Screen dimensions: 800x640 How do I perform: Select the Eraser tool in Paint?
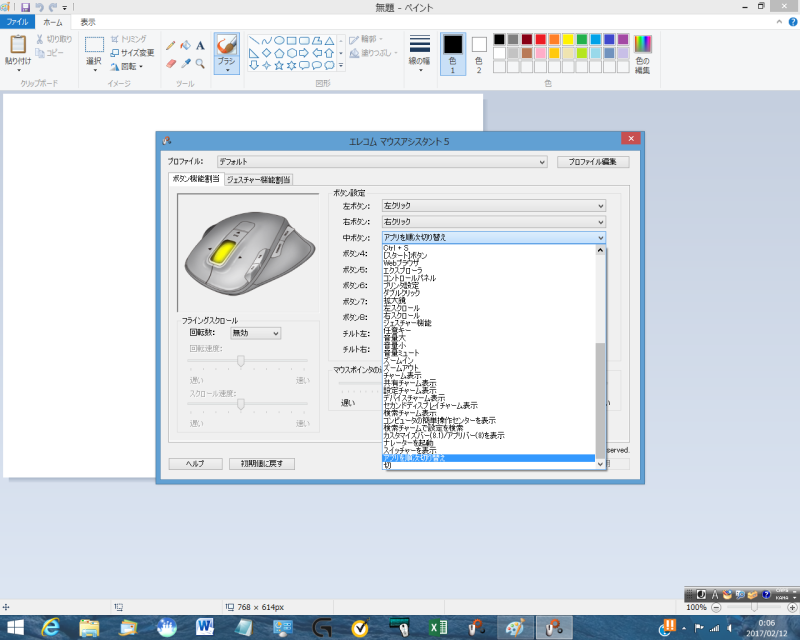171,63
